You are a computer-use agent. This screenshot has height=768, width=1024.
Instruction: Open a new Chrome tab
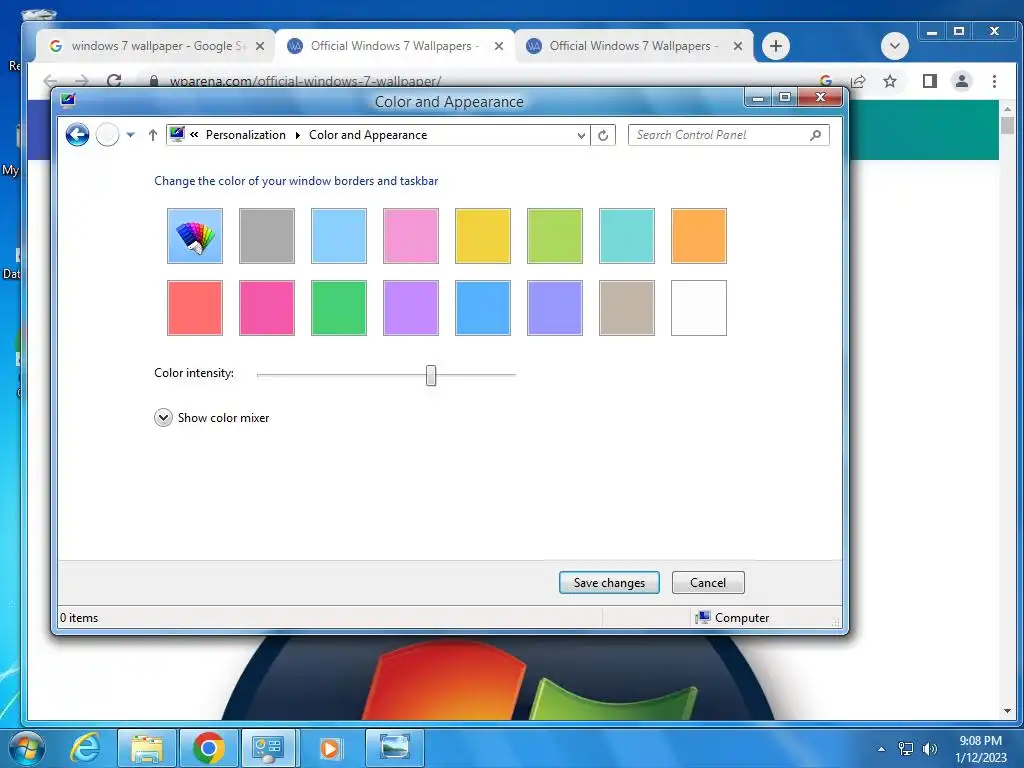point(776,46)
